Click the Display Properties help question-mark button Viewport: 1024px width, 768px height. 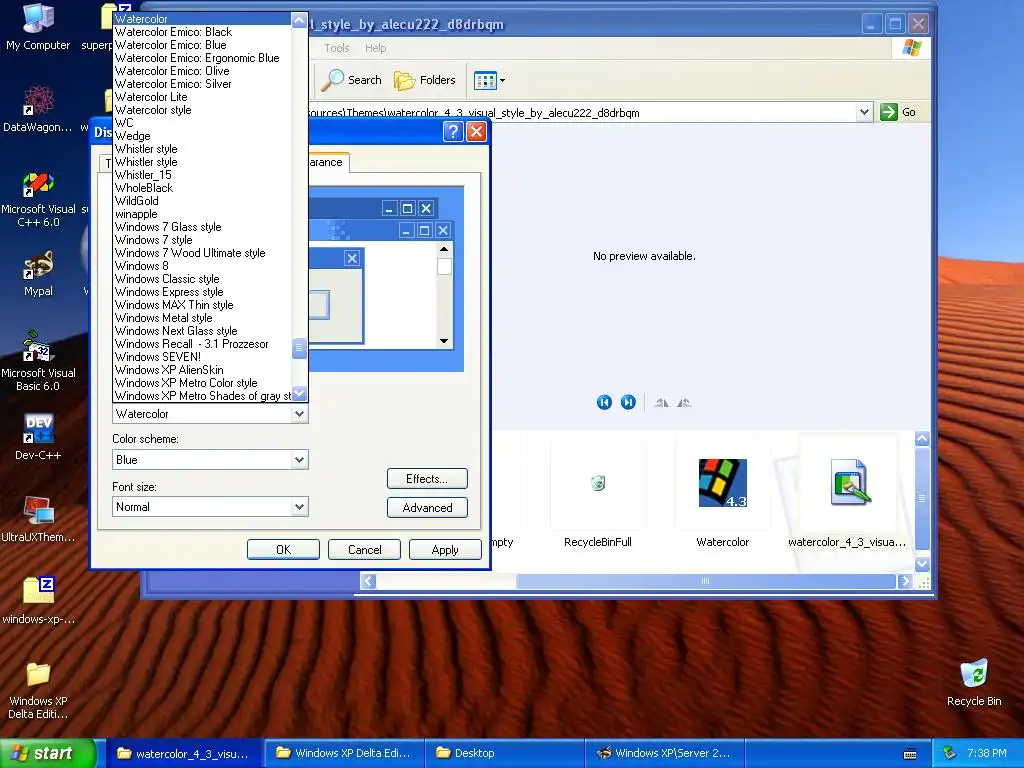pyautogui.click(x=453, y=132)
